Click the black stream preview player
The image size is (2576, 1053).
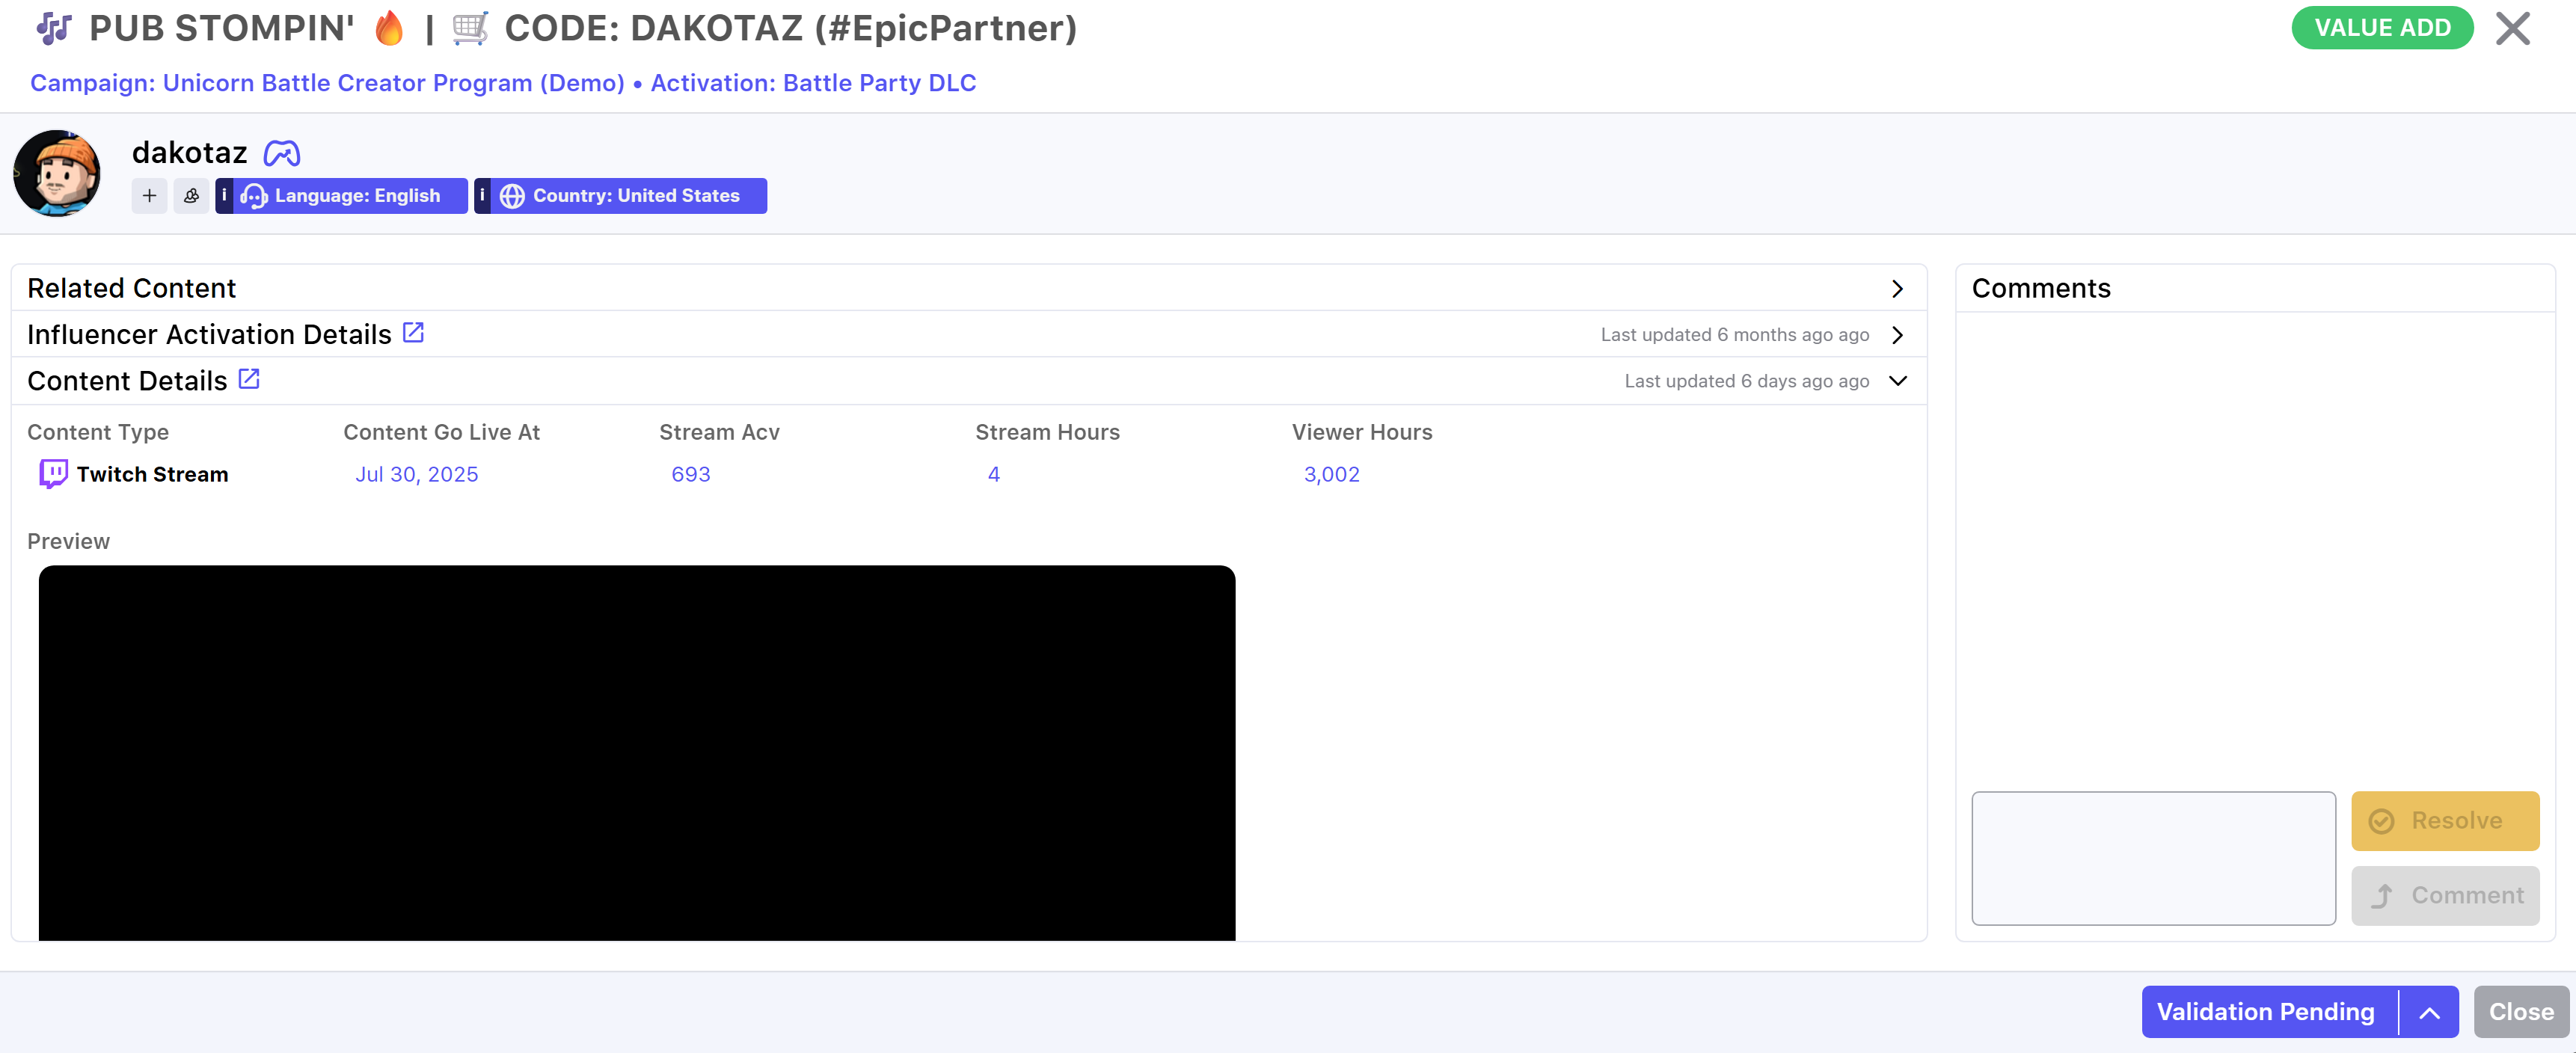(x=637, y=753)
